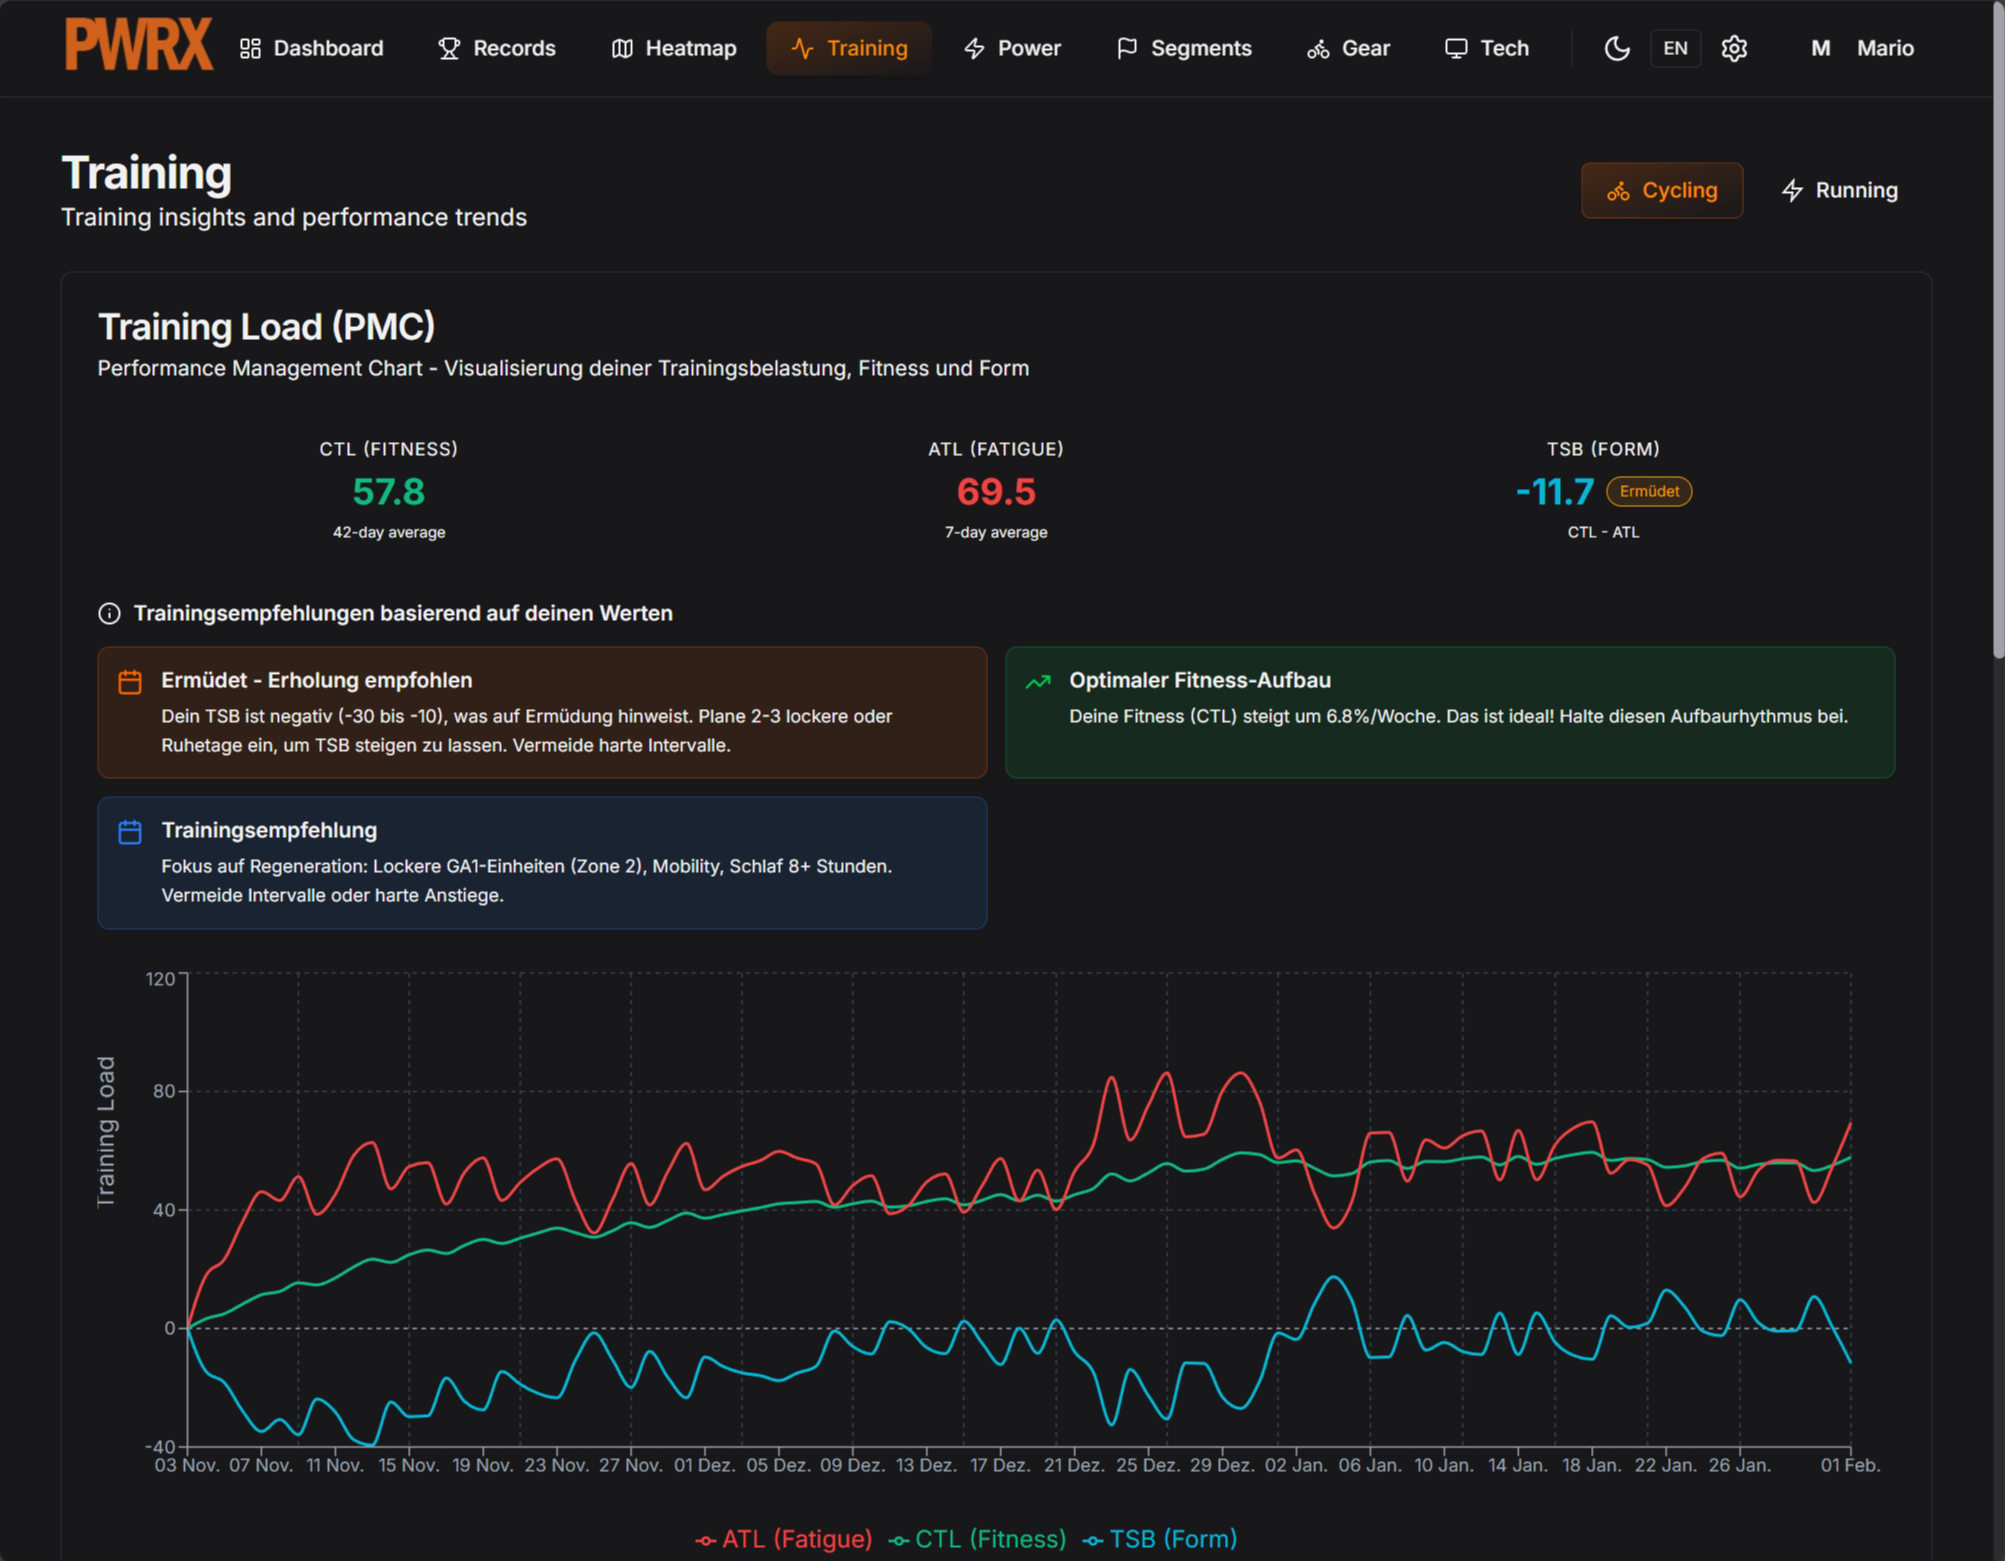
Task: Open the EN language selector
Action: [x=1675, y=48]
